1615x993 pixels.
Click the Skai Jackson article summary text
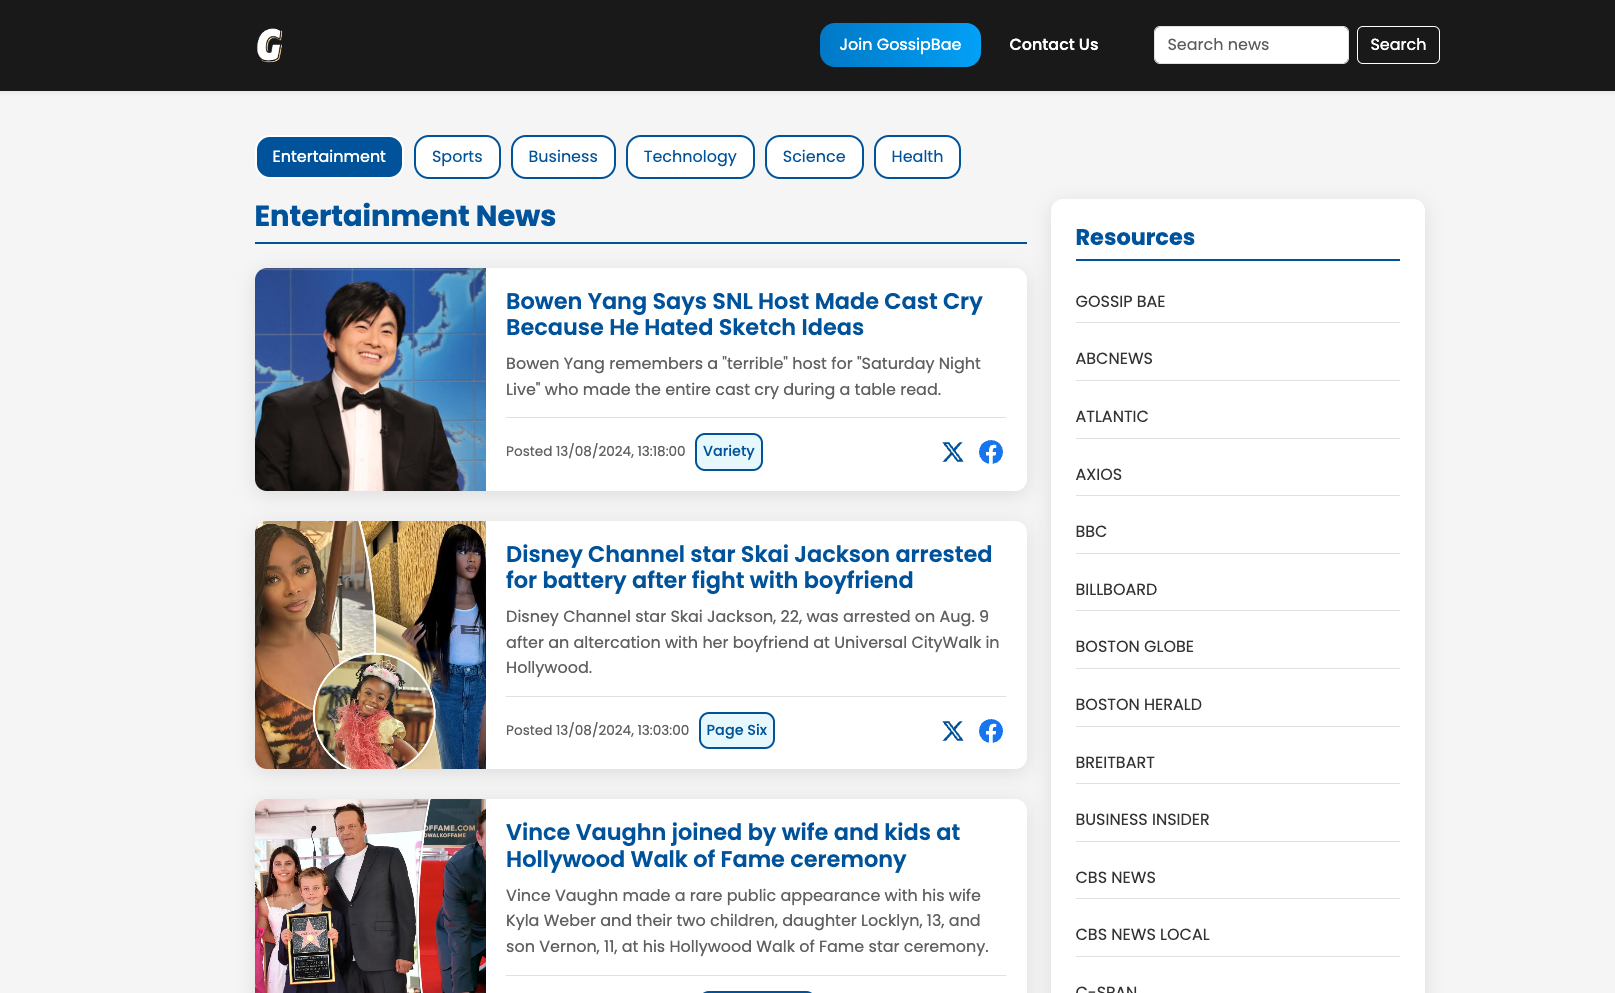click(x=752, y=642)
